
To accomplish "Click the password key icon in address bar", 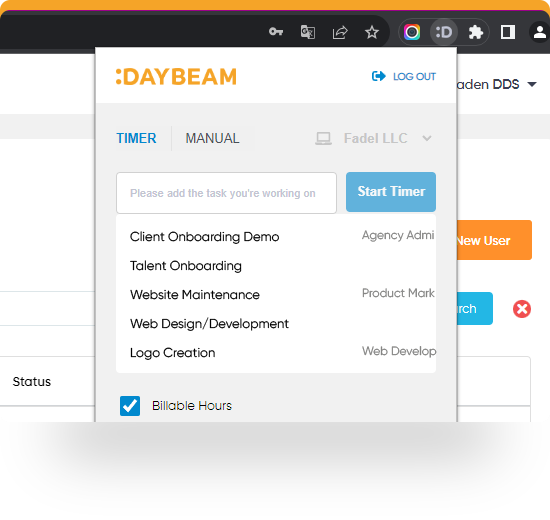I will pyautogui.click(x=276, y=32).
